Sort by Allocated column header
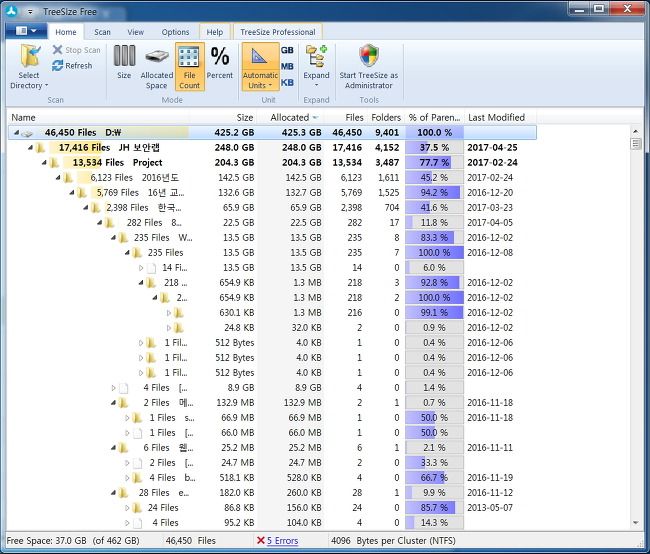This screenshot has height=554, width=650. (290, 117)
